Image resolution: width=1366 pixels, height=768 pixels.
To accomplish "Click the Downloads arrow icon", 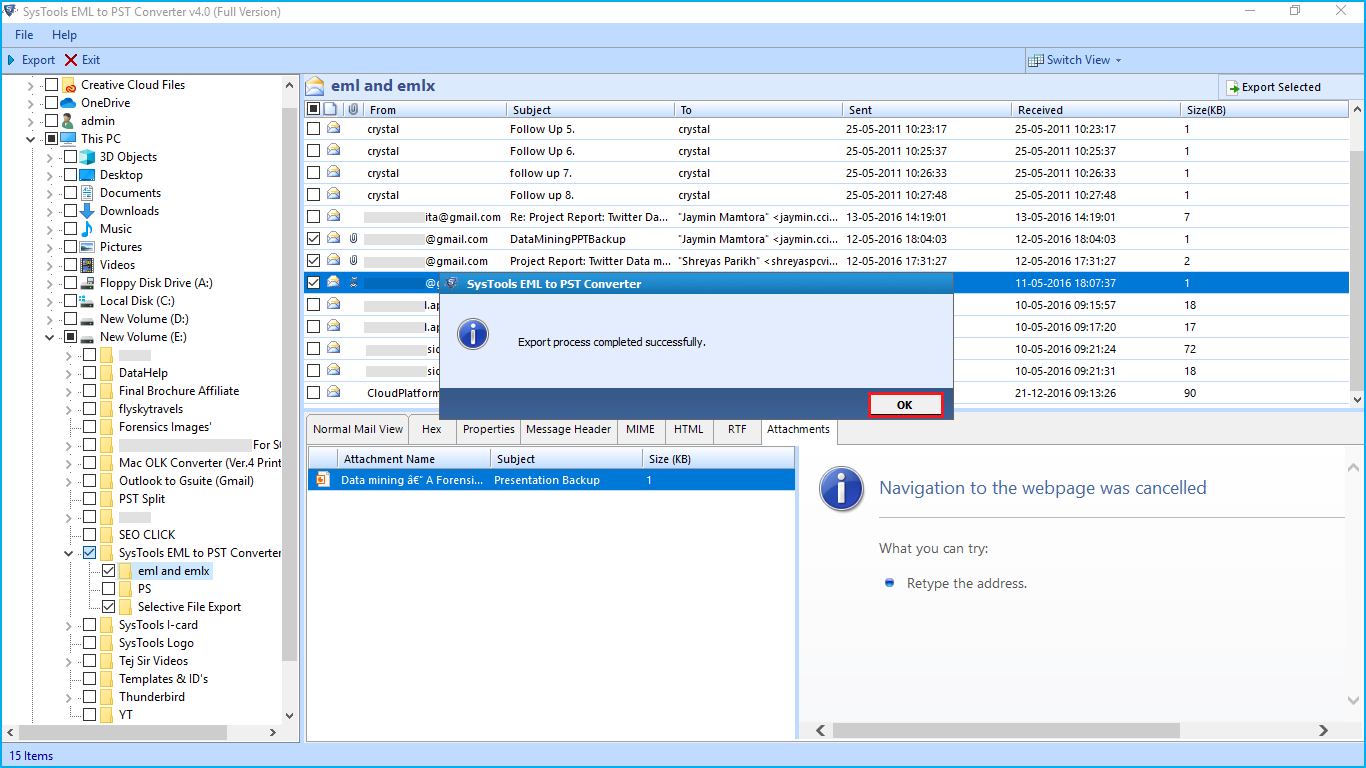I will click(x=87, y=211).
